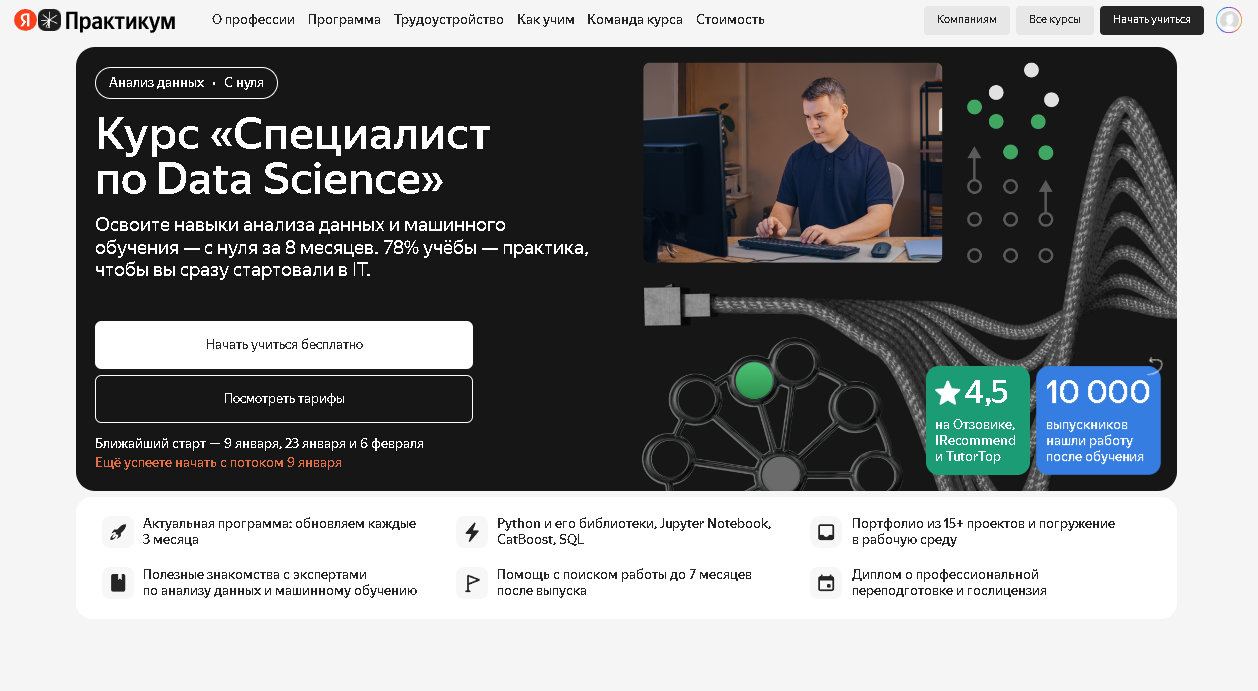Open the Трудоустройство section
This screenshot has width=1258, height=691.
(x=449, y=20)
